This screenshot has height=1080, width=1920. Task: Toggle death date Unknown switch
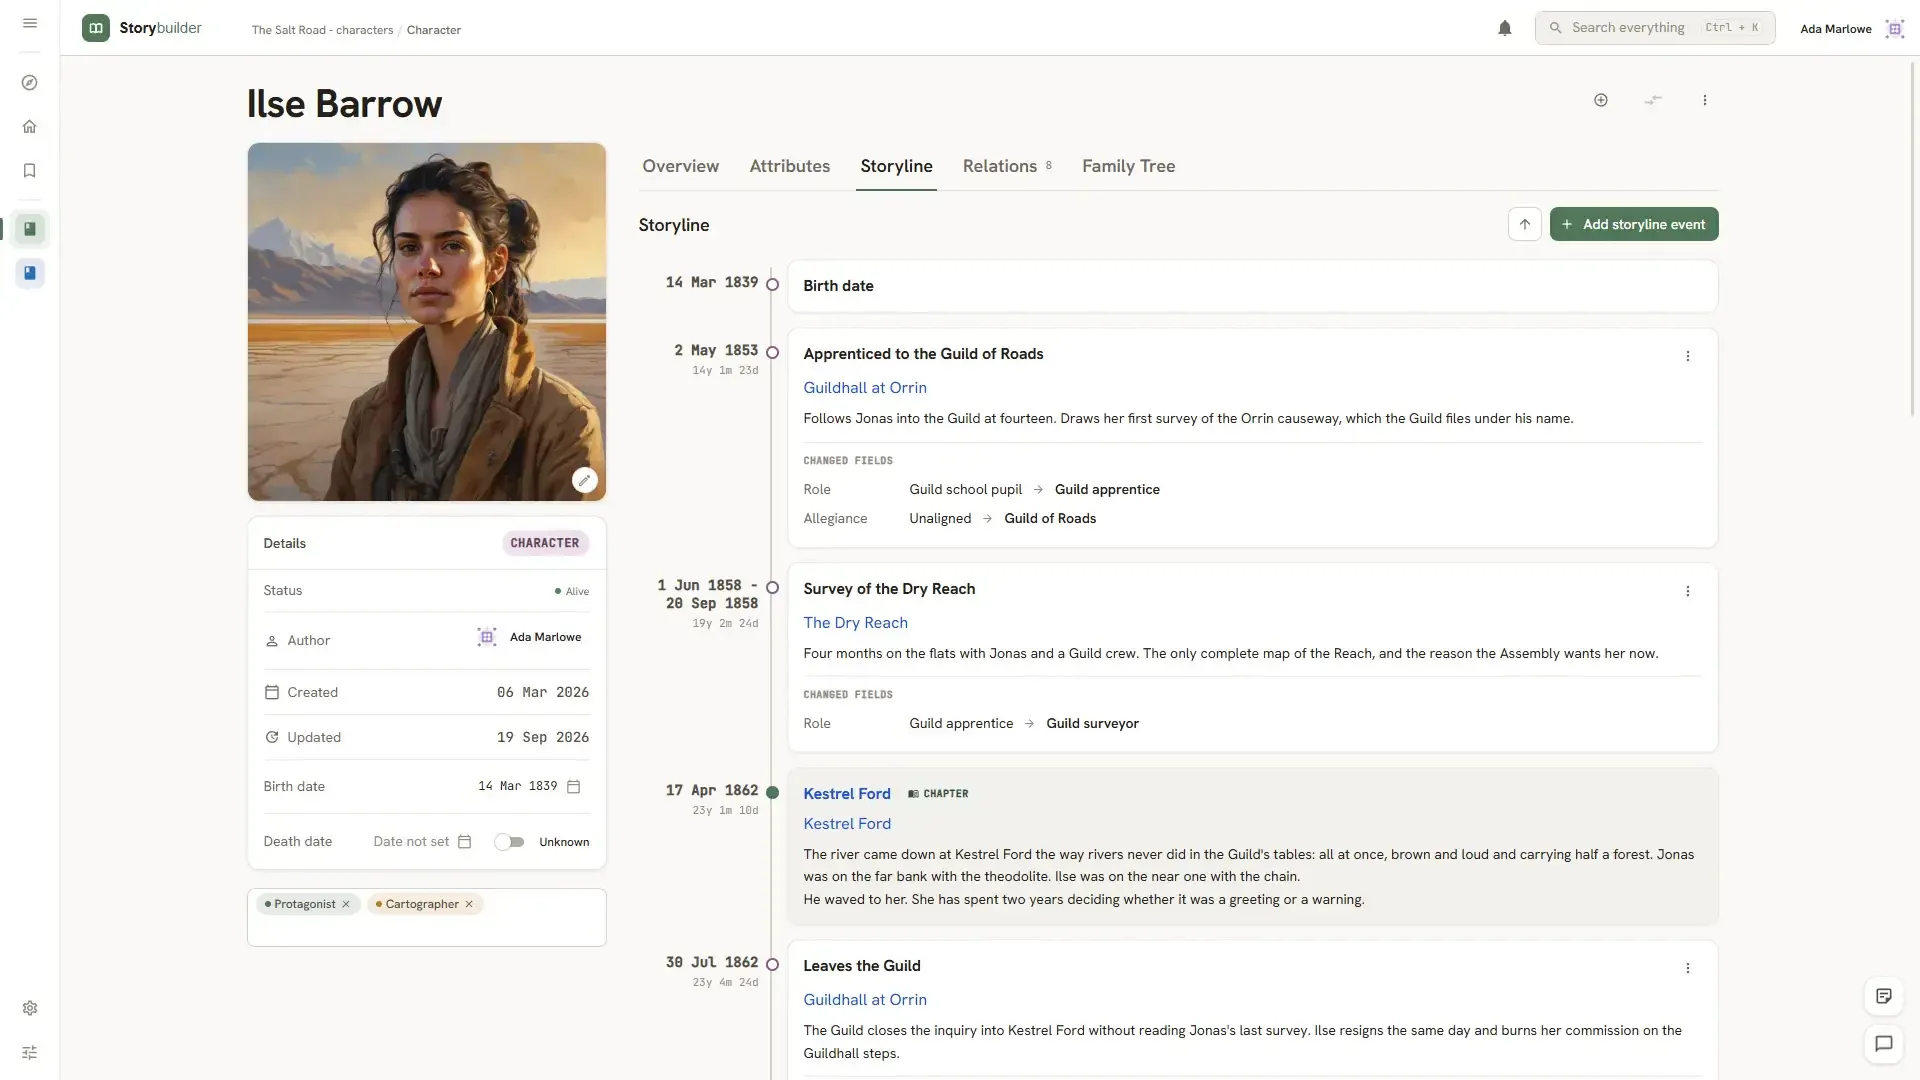click(510, 842)
